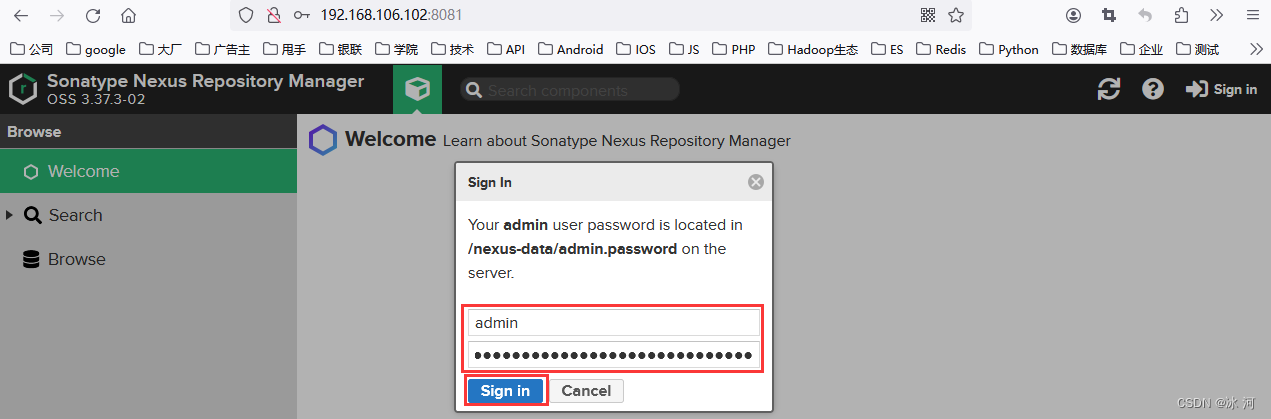This screenshot has height=419, width=1271.
Task: Open the browser hamburger application menu
Action: pos(1252,15)
